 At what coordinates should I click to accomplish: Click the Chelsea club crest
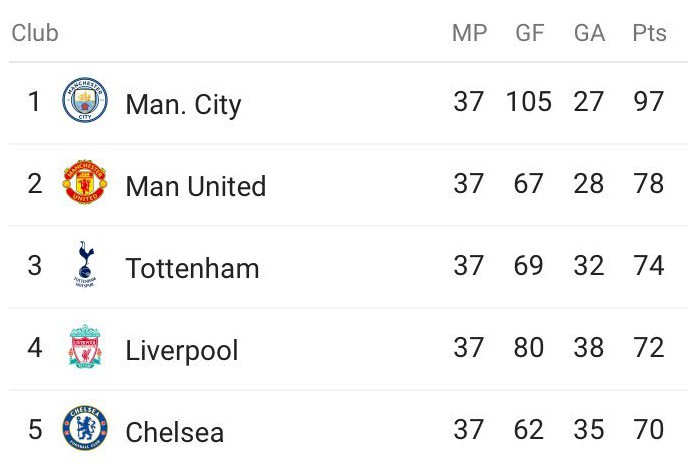85,428
